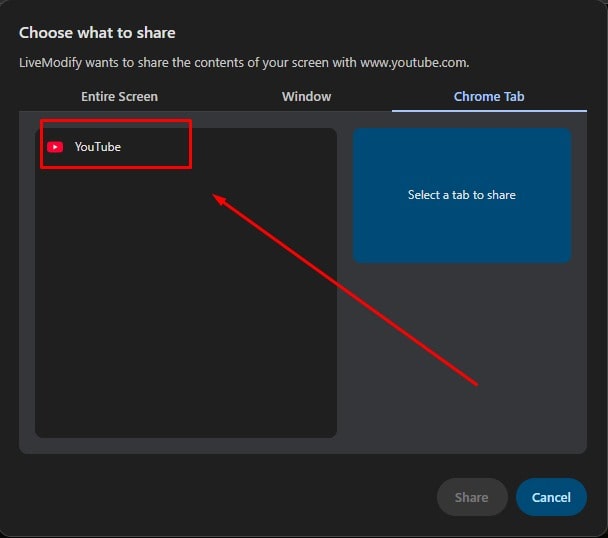This screenshot has width=608, height=538.
Task: Click the tail end of red arrow
Action: click(x=477, y=383)
